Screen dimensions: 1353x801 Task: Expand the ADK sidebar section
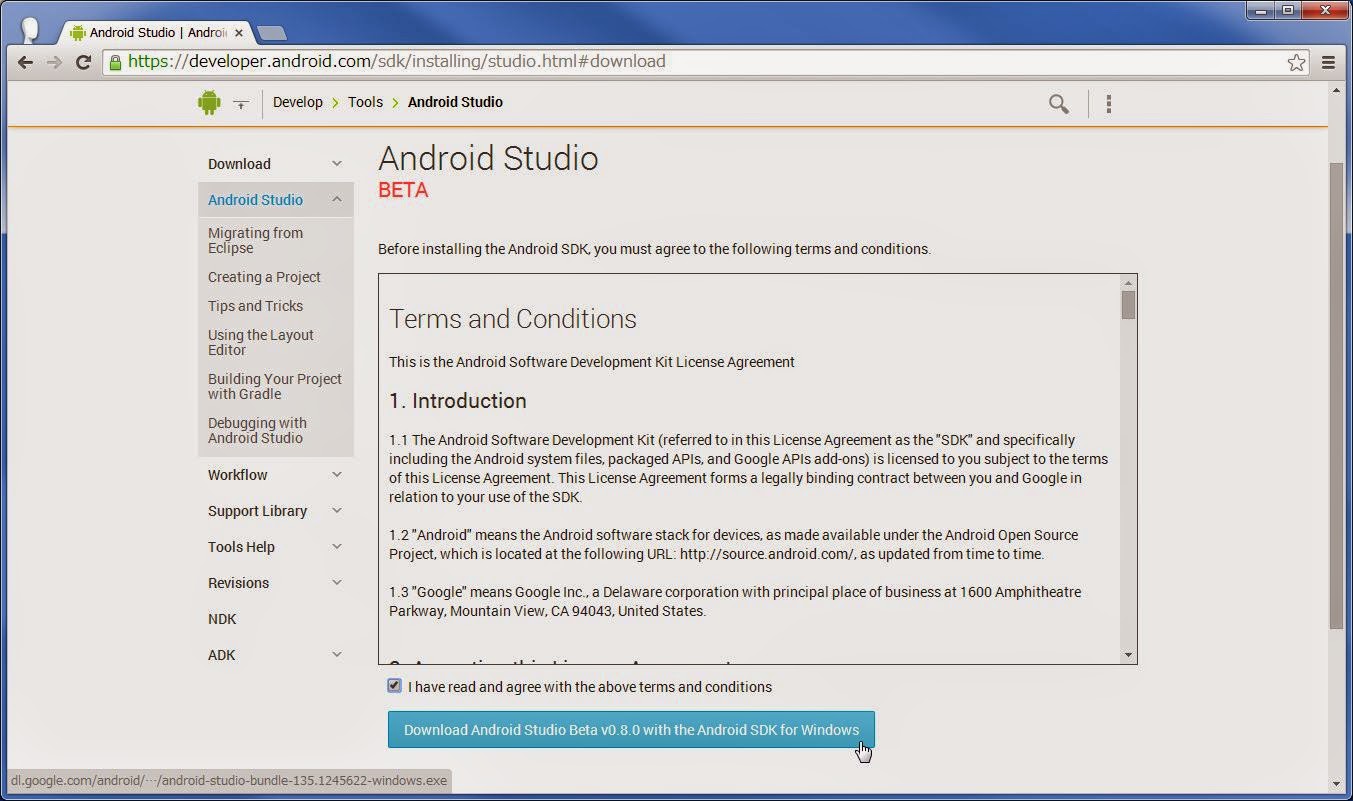(x=337, y=655)
